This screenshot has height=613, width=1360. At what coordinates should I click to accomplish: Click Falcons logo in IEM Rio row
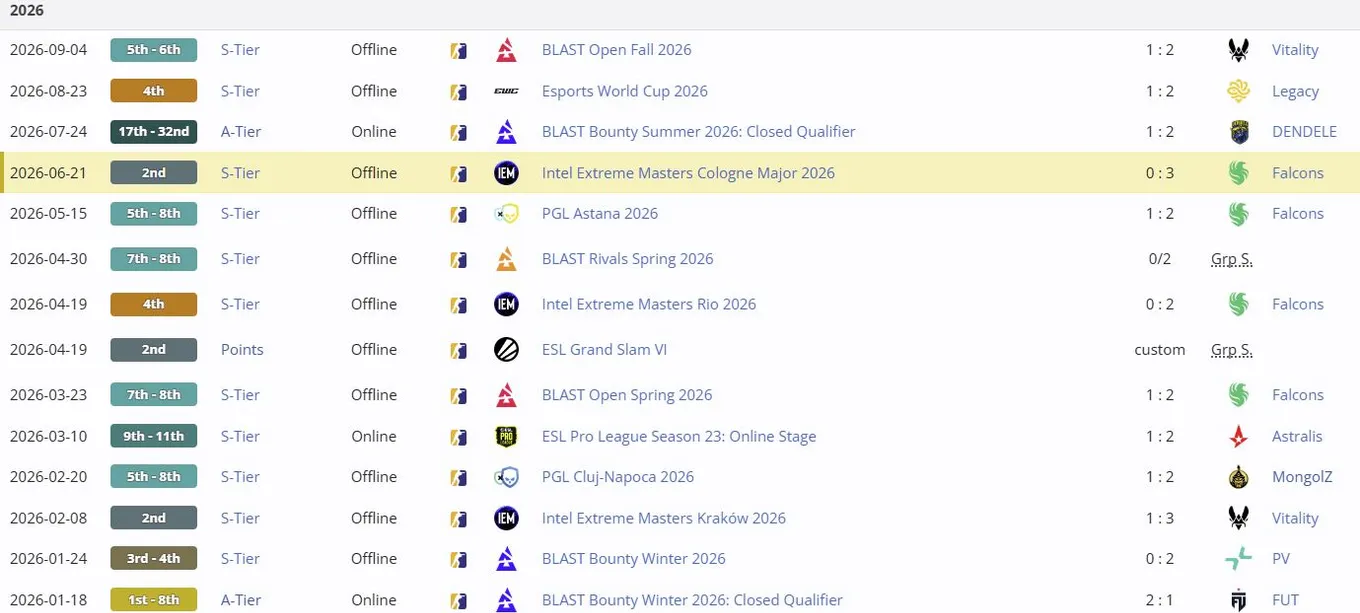(x=1239, y=305)
